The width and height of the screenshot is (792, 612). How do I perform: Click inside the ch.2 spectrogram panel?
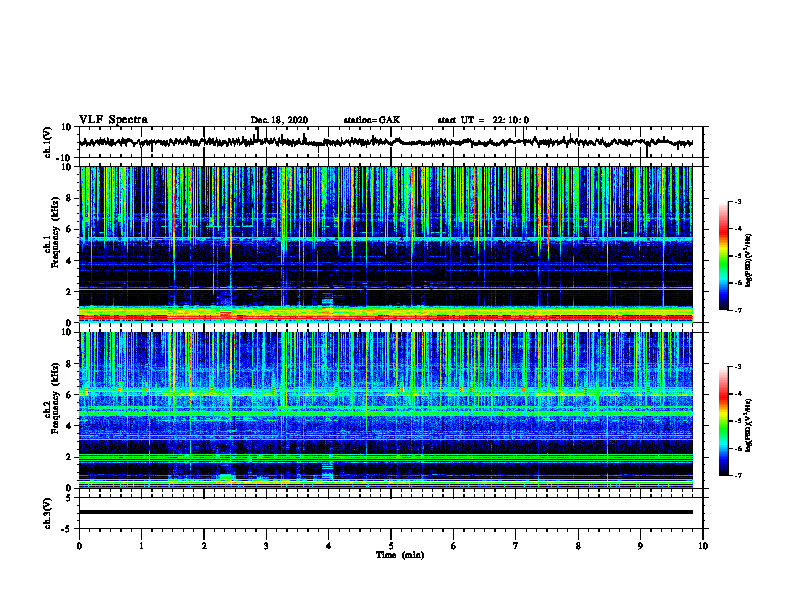[385, 410]
